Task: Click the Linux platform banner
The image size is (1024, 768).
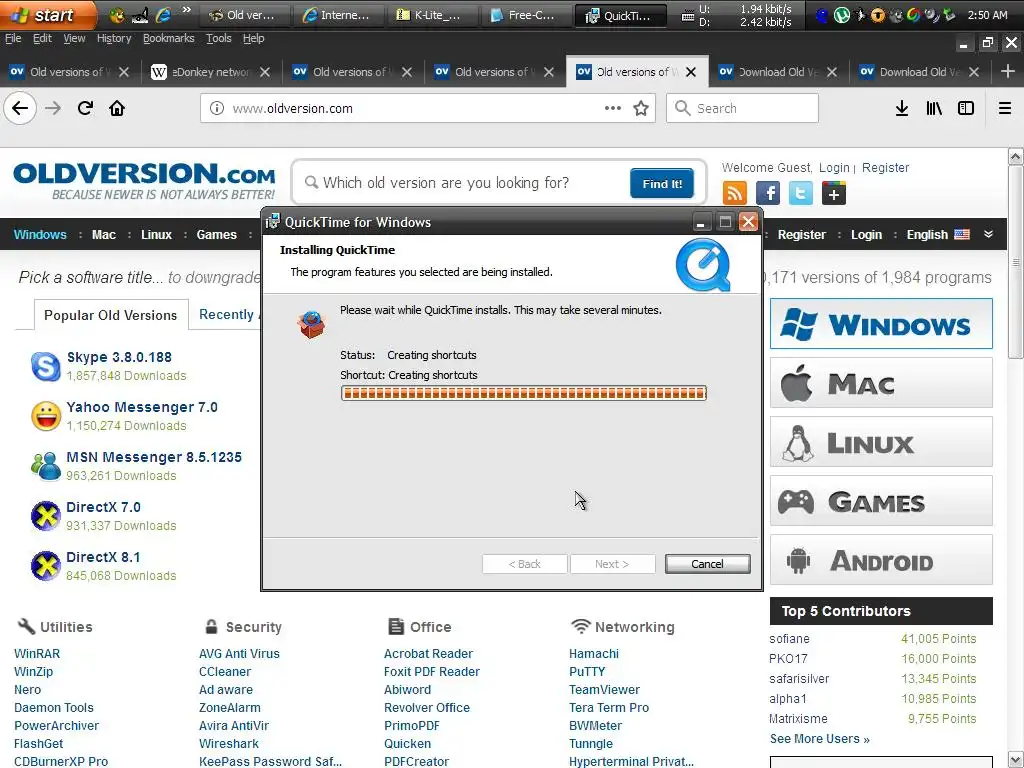Action: click(x=881, y=442)
